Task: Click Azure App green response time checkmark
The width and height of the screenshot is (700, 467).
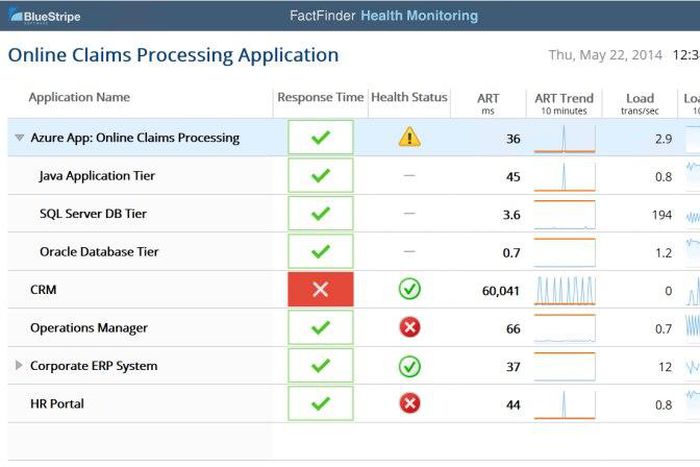Action: pos(321,137)
